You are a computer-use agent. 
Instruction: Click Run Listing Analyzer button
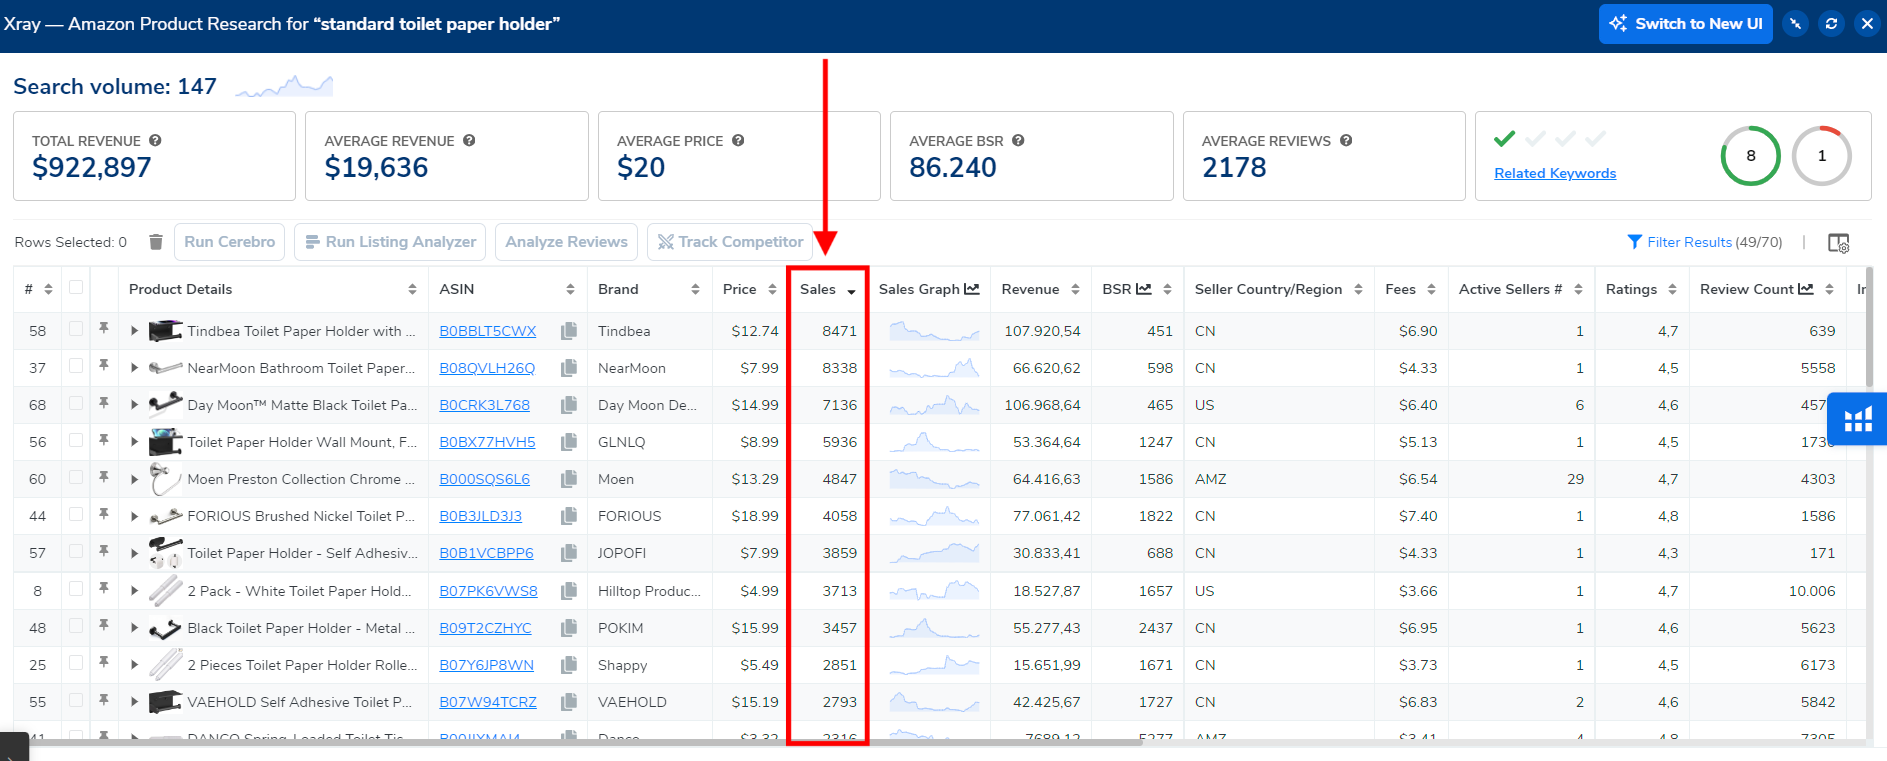click(390, 242)
